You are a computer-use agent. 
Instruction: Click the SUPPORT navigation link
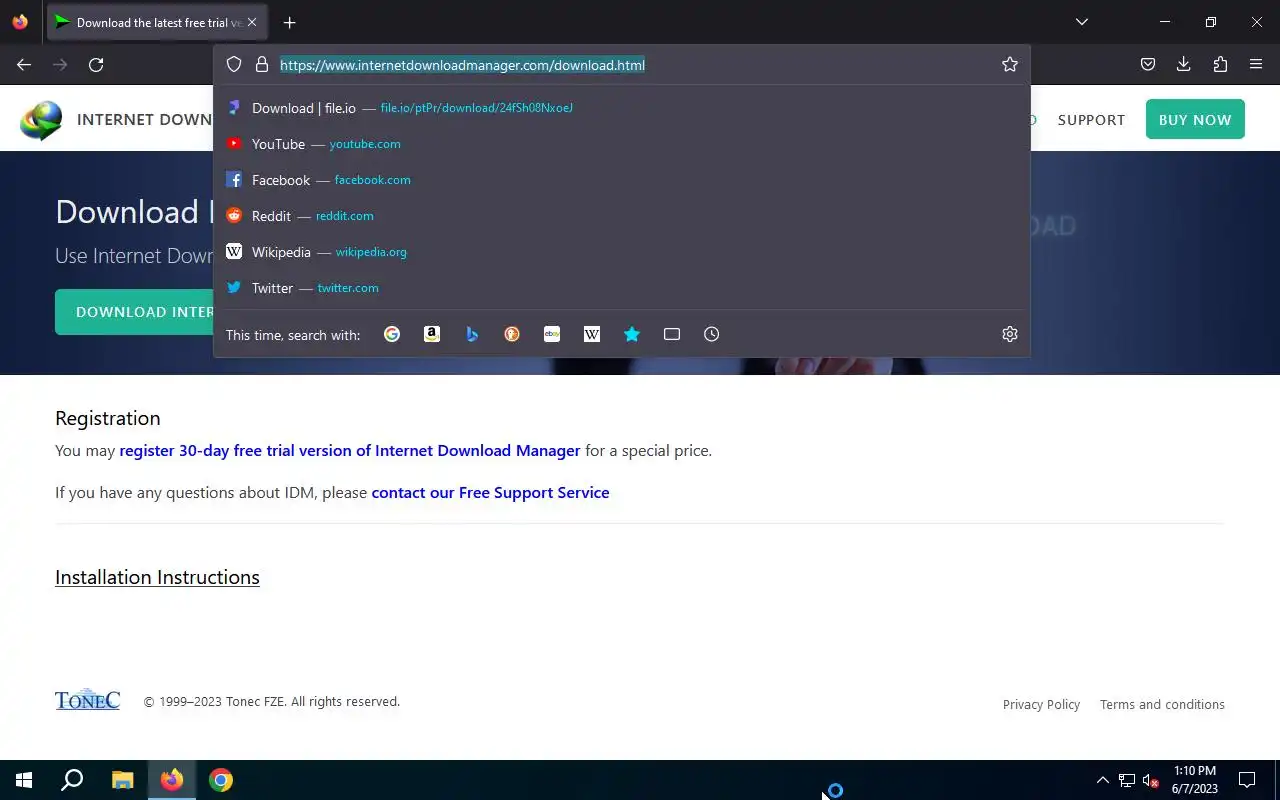(x=1091, y=120)
